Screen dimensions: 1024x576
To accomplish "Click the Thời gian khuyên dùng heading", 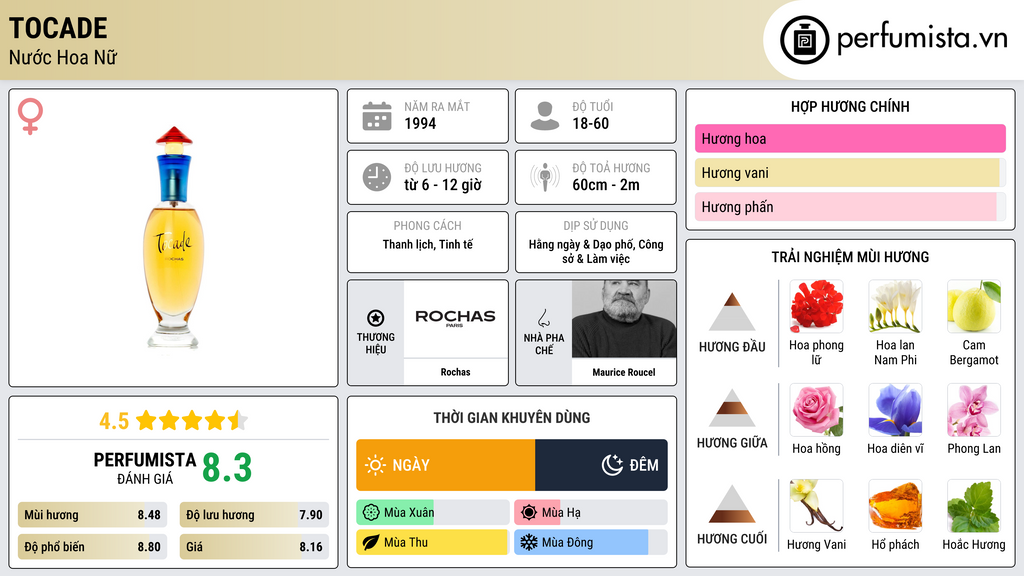I will point(512,417).
